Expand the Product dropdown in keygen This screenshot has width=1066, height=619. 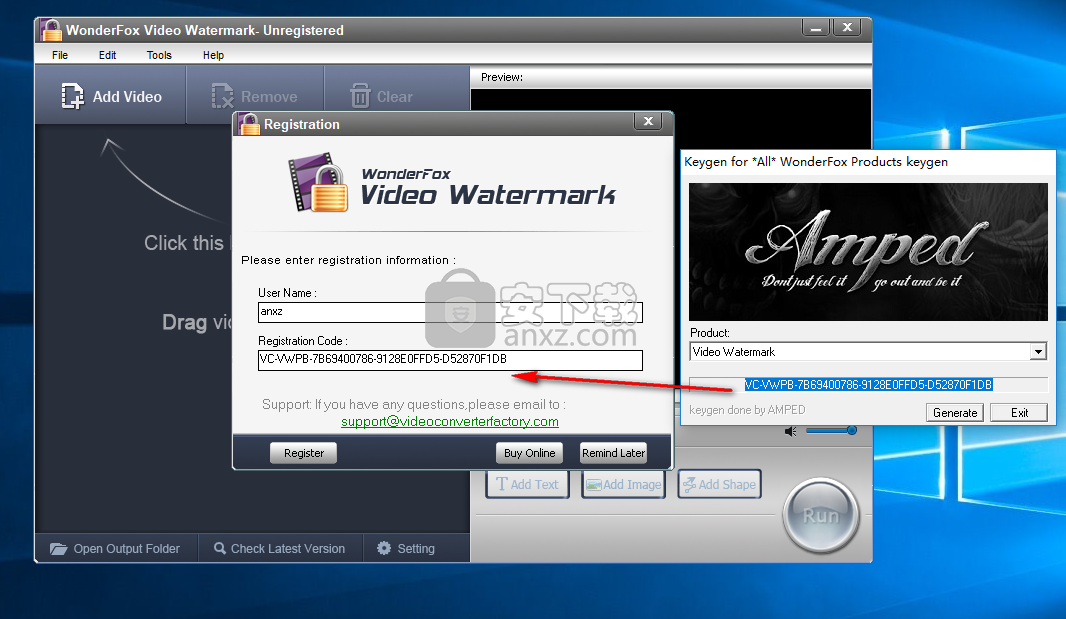1037,352
